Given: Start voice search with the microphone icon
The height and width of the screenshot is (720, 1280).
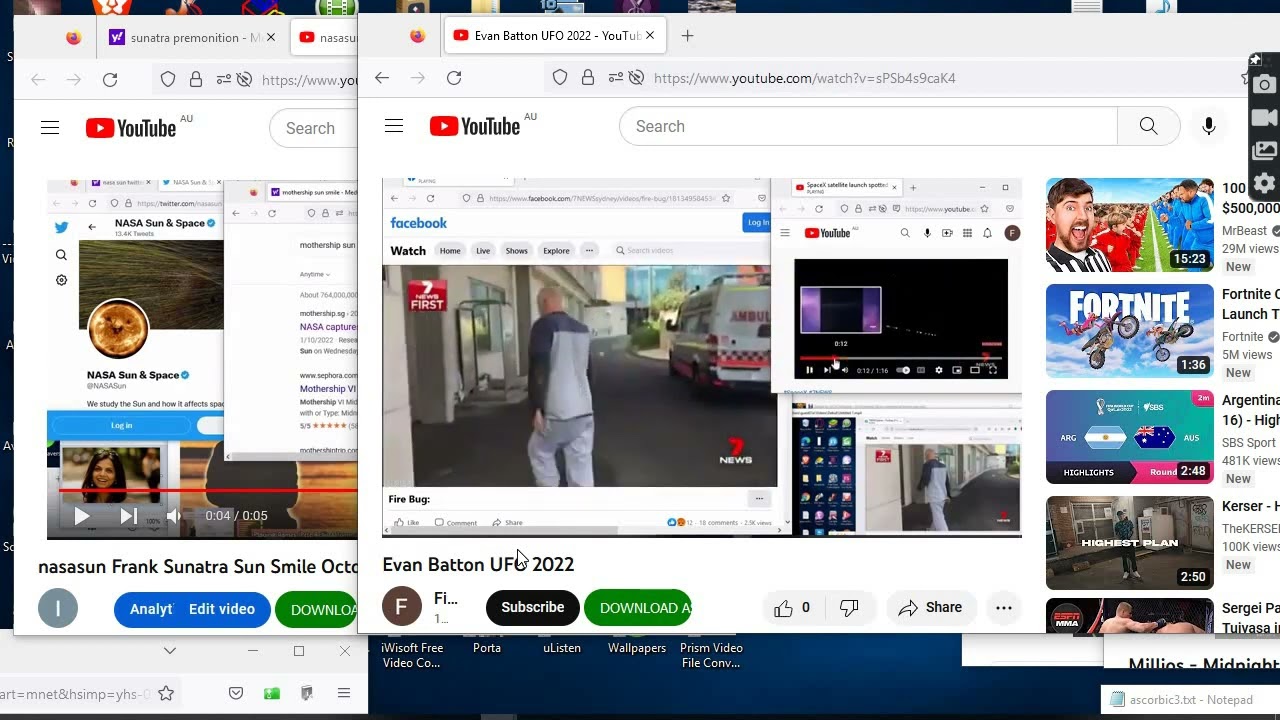Looking at the screenshot, I should pos(1208,126).
